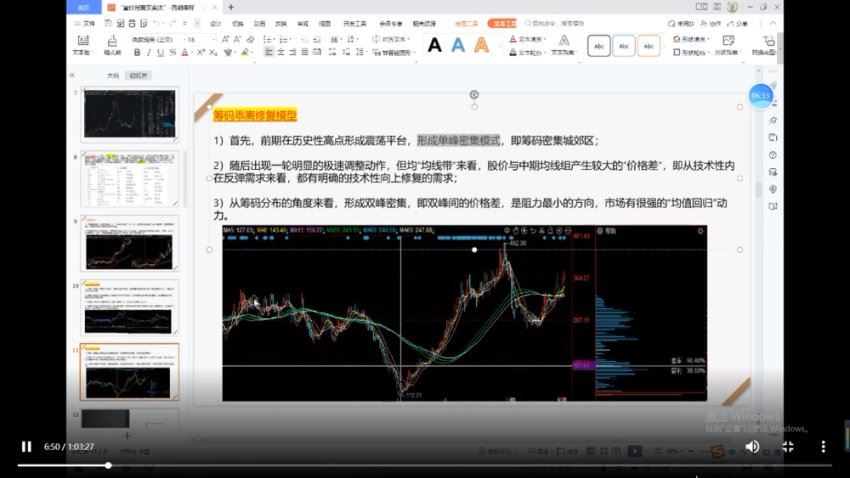Center align text

tap(281, 52)
